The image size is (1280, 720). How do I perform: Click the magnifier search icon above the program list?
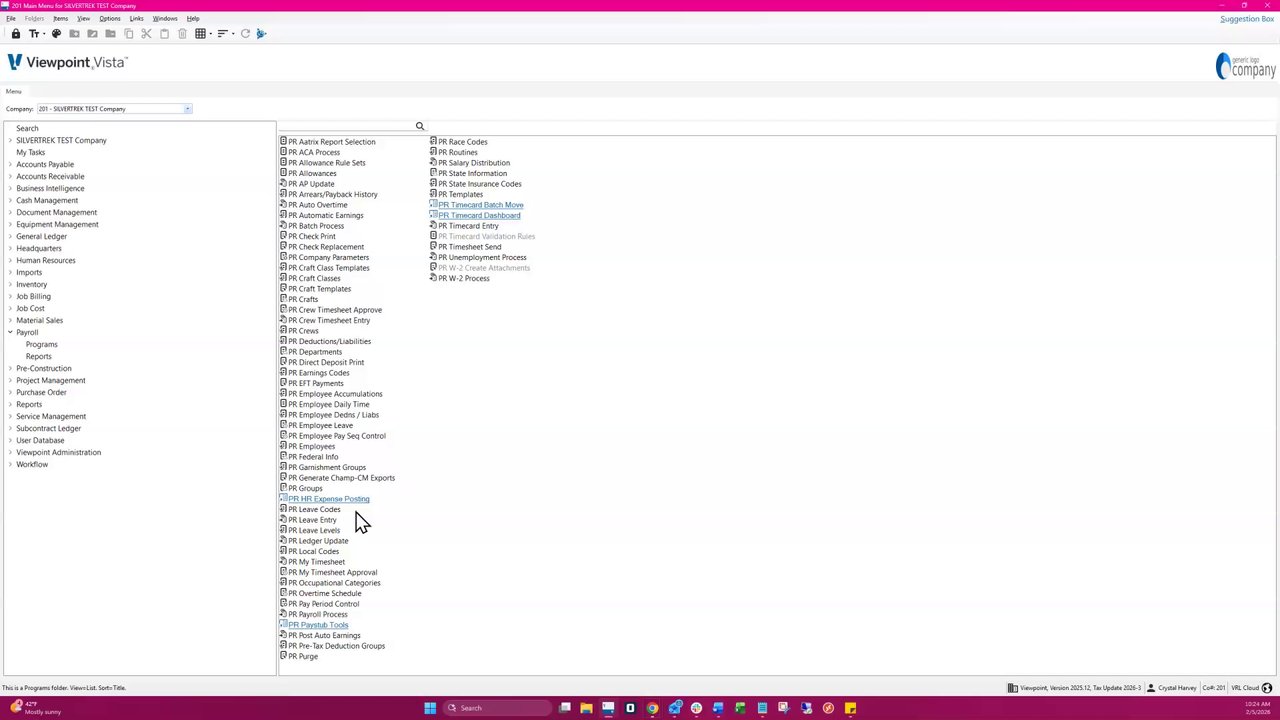(x=420, y=126)
